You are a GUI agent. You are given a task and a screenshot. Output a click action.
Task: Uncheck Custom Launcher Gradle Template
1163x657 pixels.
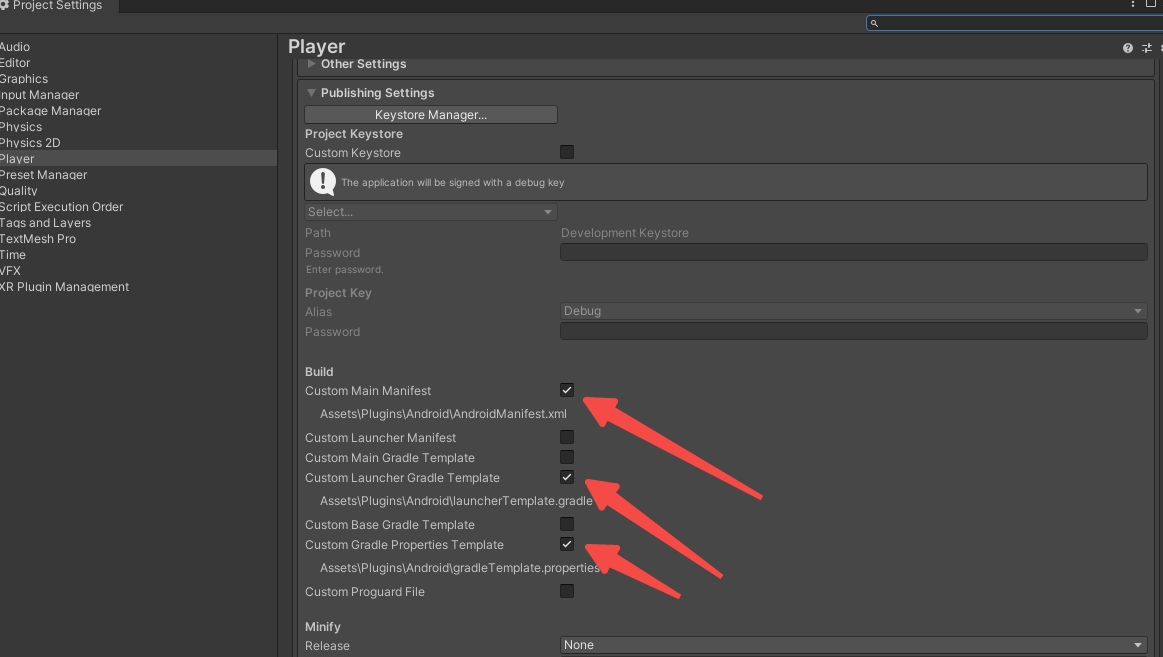click(x=567, y=477)
